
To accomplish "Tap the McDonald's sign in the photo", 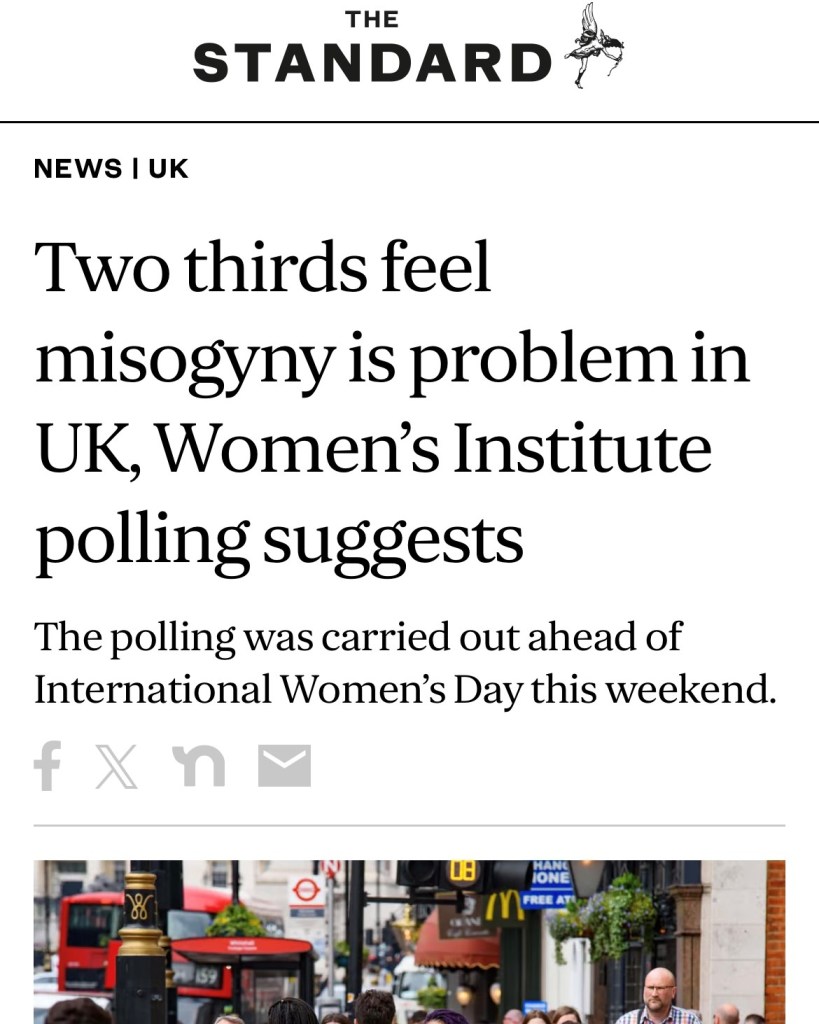I will click(x=504, y=906).
